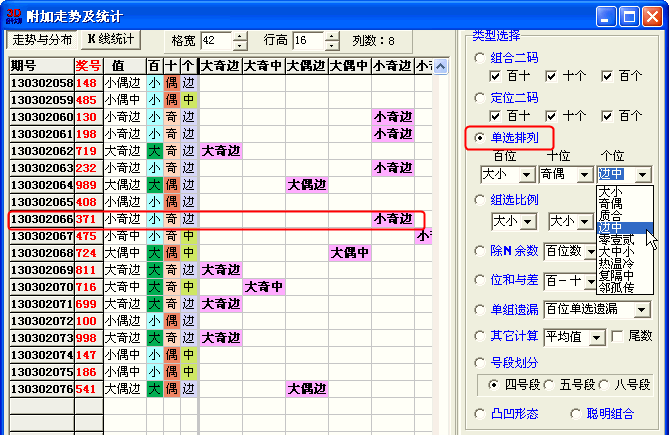
Task: Select 组合二码 radio option
Action: [x=482, y=58]
